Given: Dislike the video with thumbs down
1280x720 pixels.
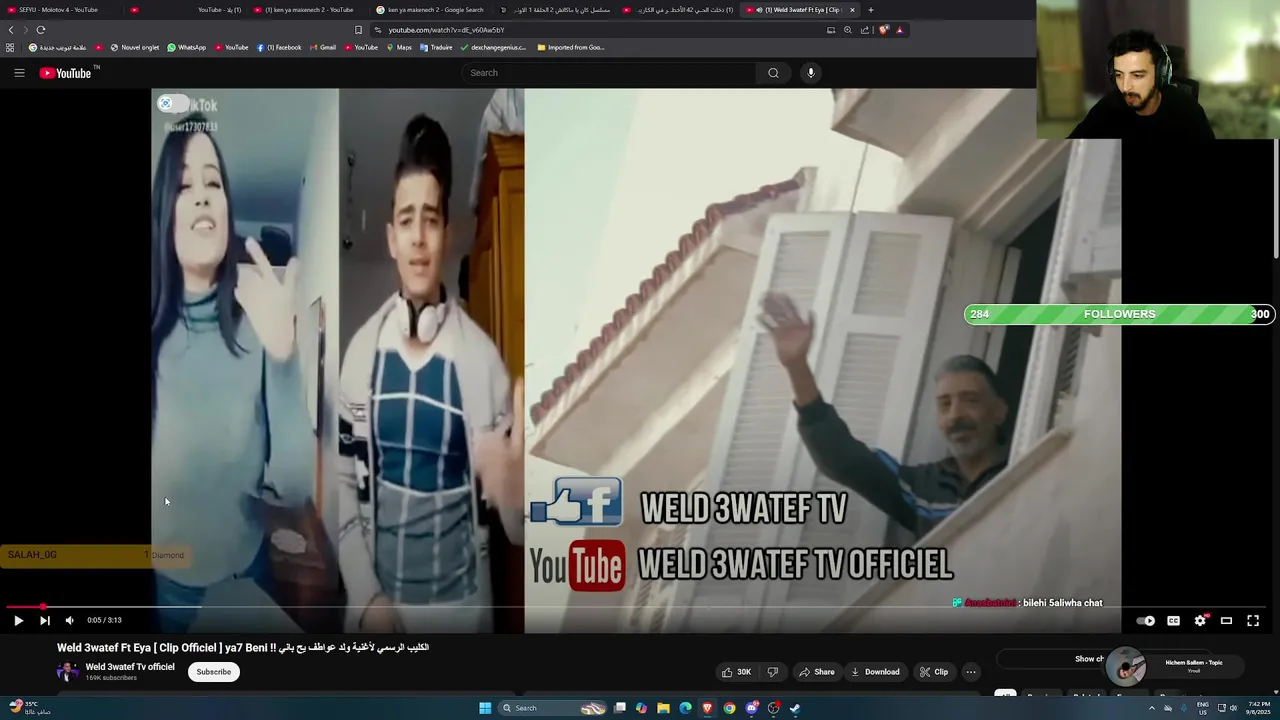Looking at the screenshot, I should 772,672.
